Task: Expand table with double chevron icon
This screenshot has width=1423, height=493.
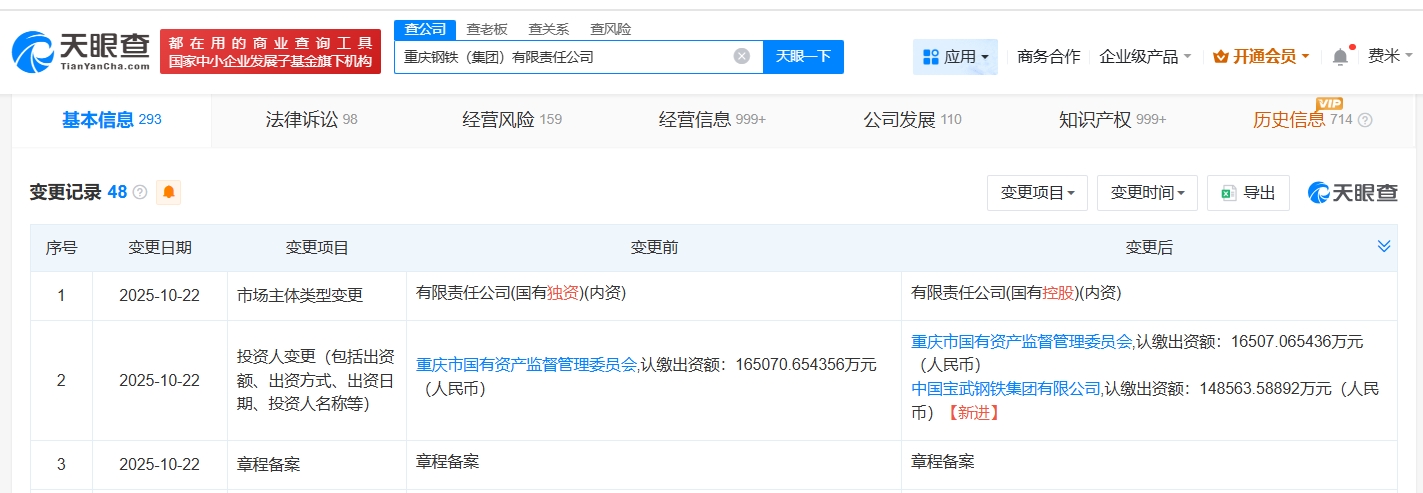Action: [1383, 246]
